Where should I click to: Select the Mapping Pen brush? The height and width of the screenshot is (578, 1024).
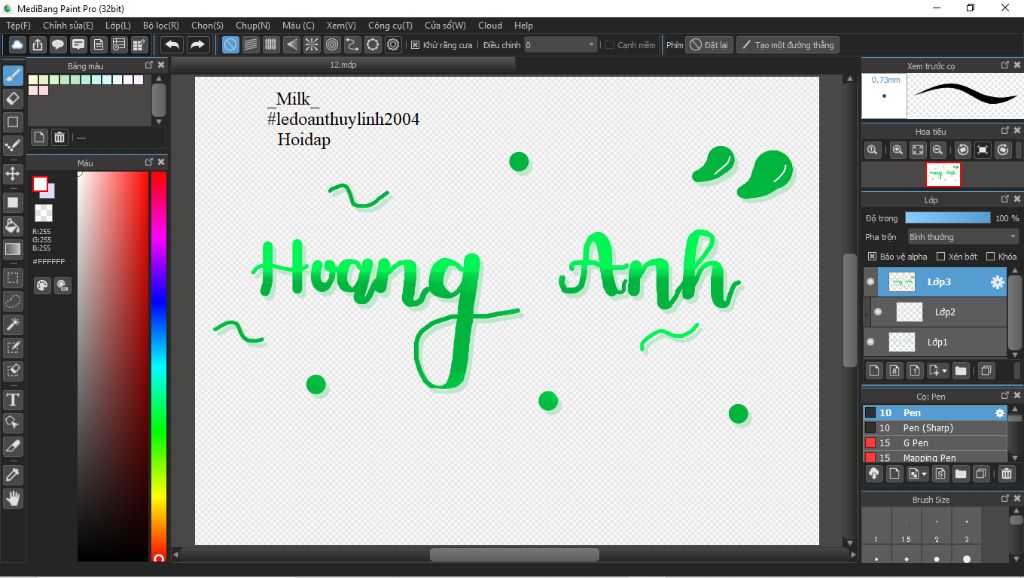coord(935,457)
